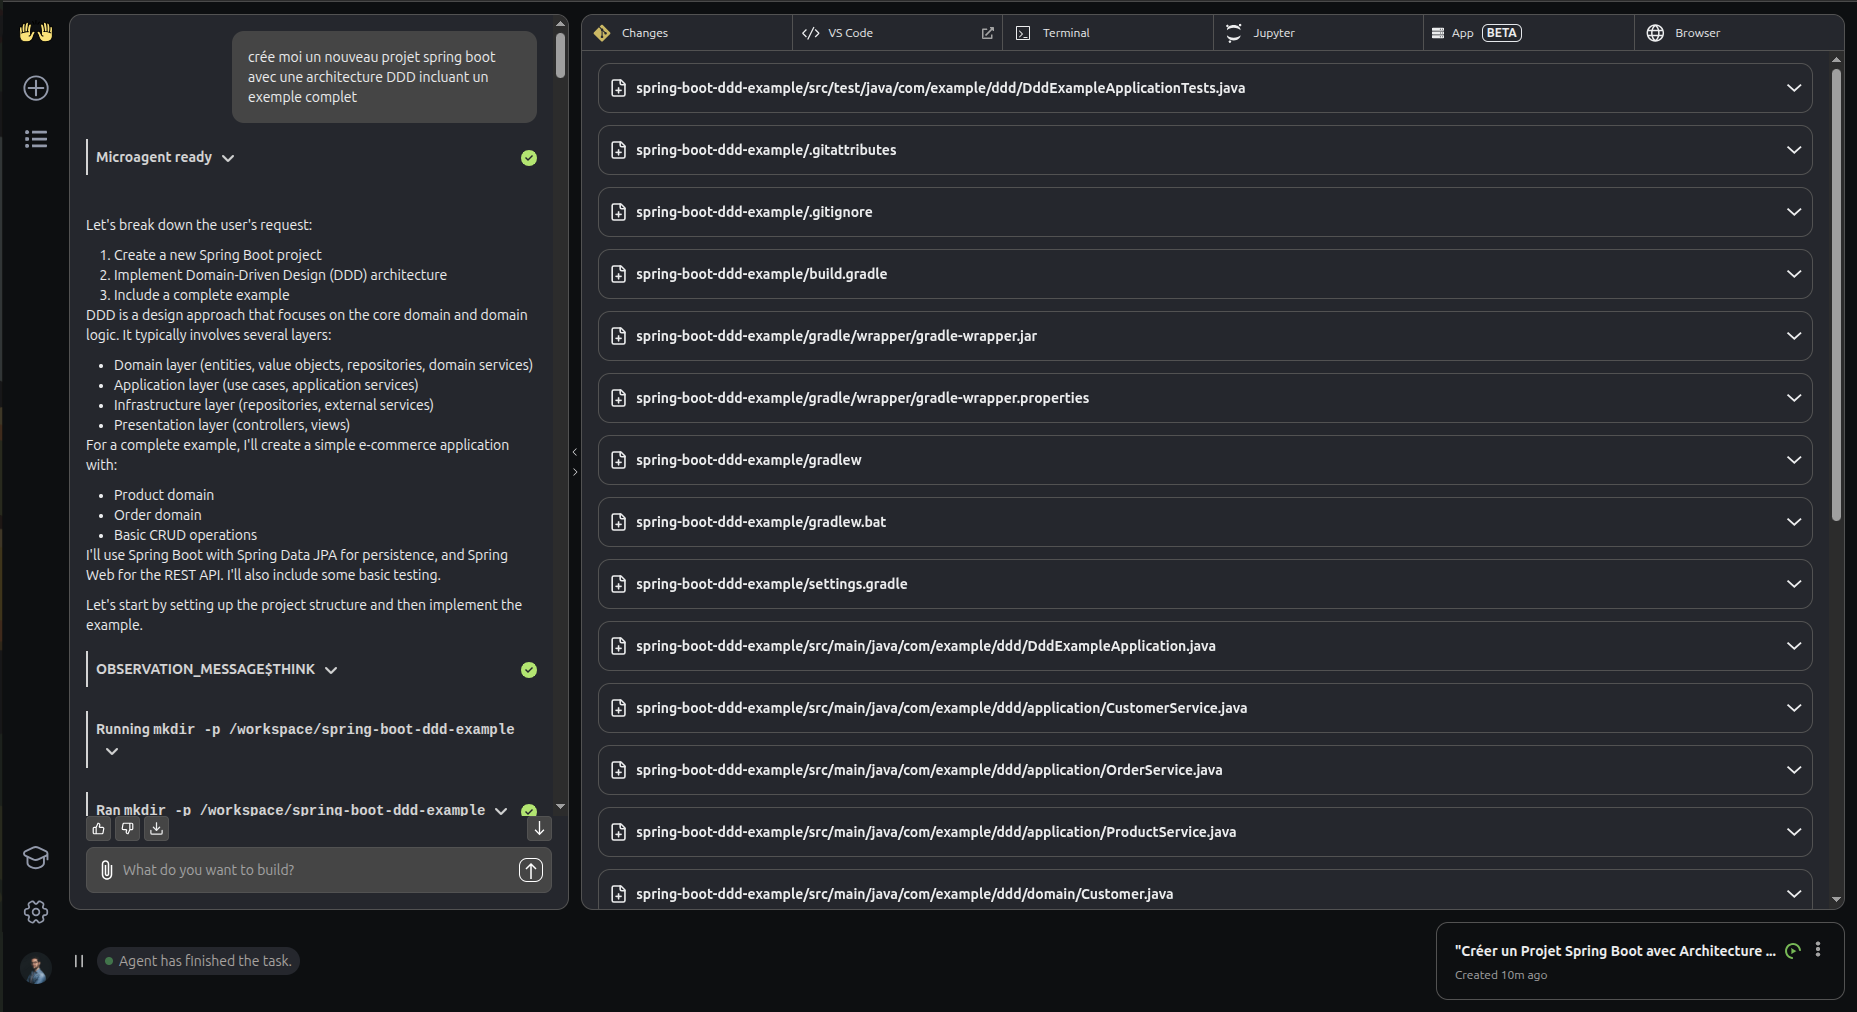The width and height of the screenshot is (1857, 1012).
Task: Pause the agent with pause button
Action: (79, 961)
